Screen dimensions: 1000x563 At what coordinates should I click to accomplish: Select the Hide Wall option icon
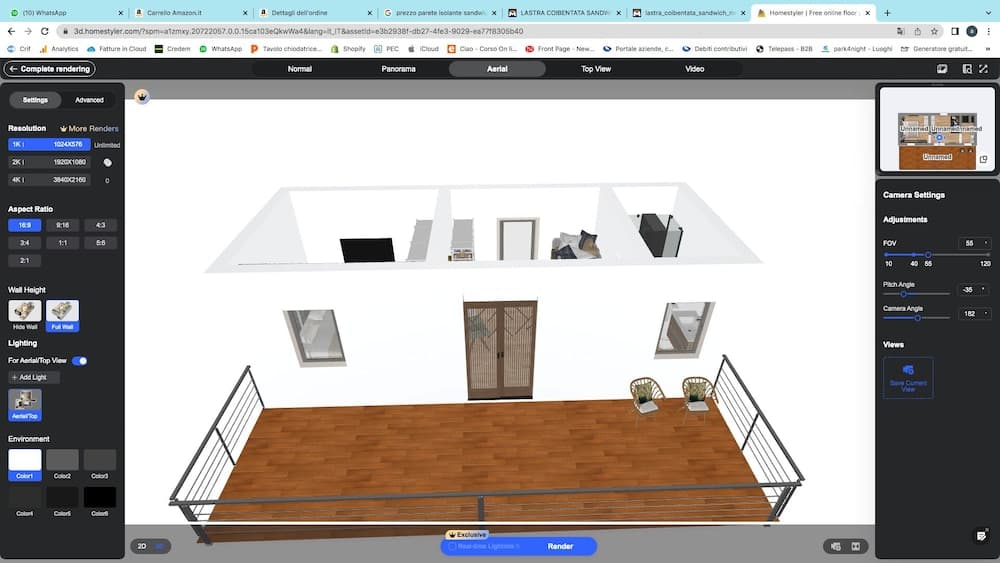click(x=25, y=311)
